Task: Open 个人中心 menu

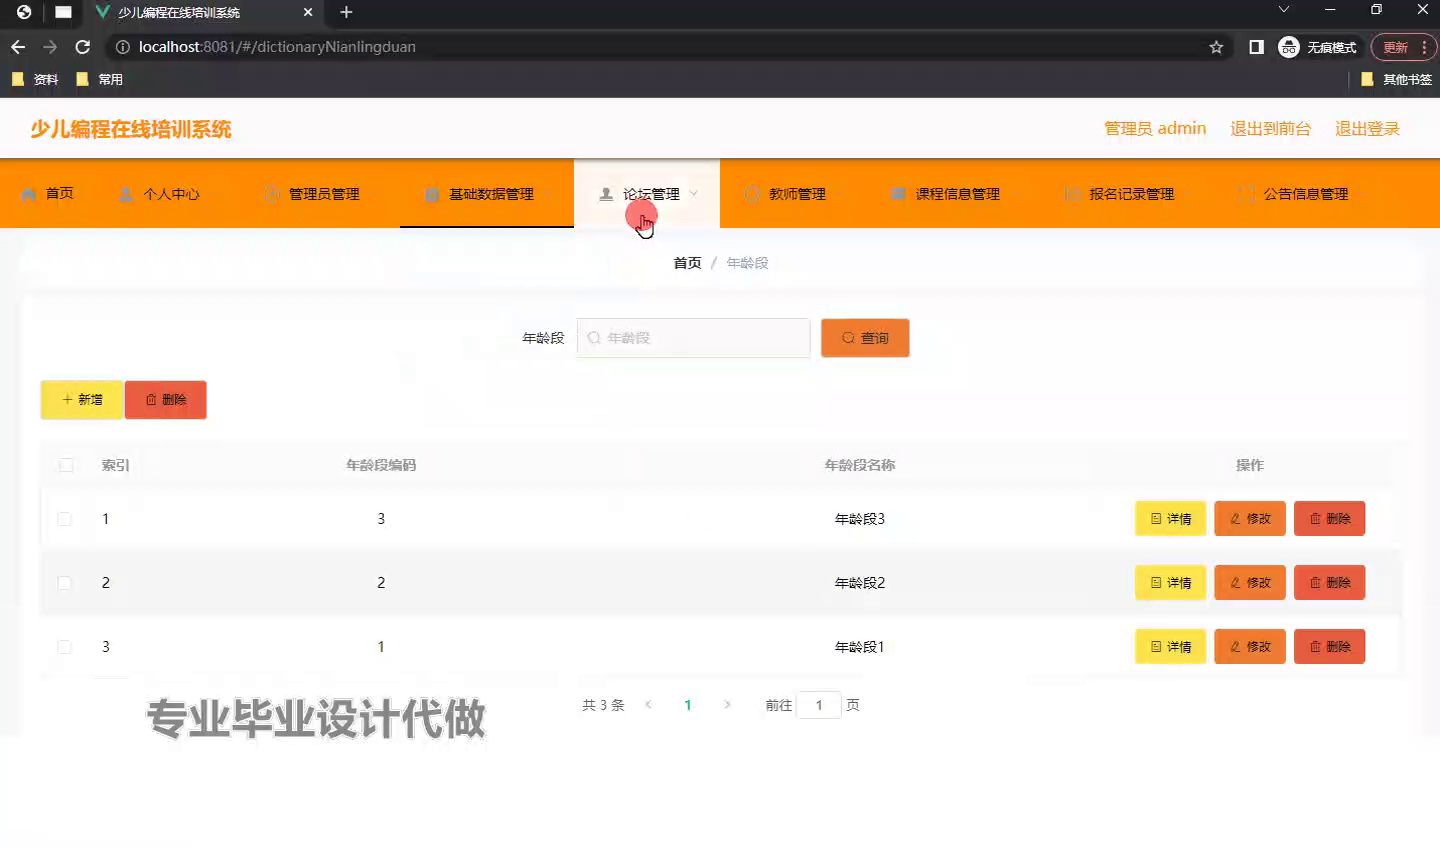Action: [160, 194]
